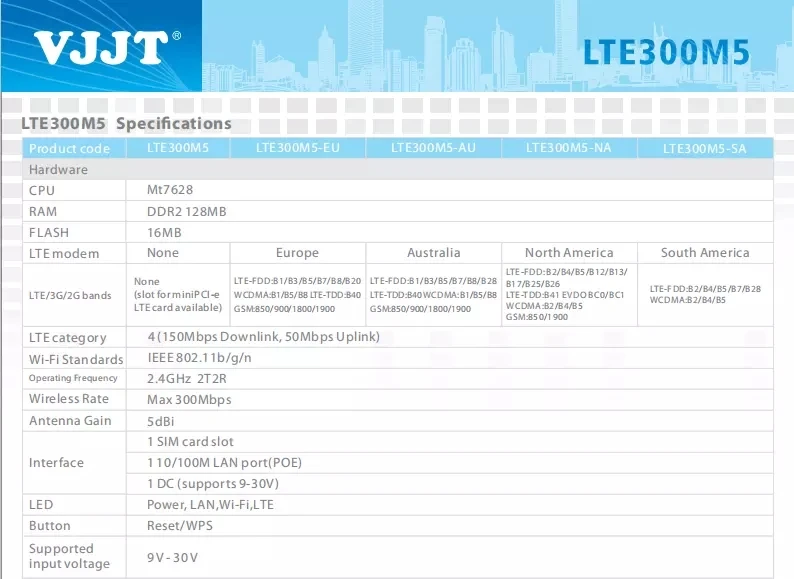Select '4 (150Mbps Downlink, 50Mbps Uplink)' value
The image size is (794, 579).
(x=263, y=337)
